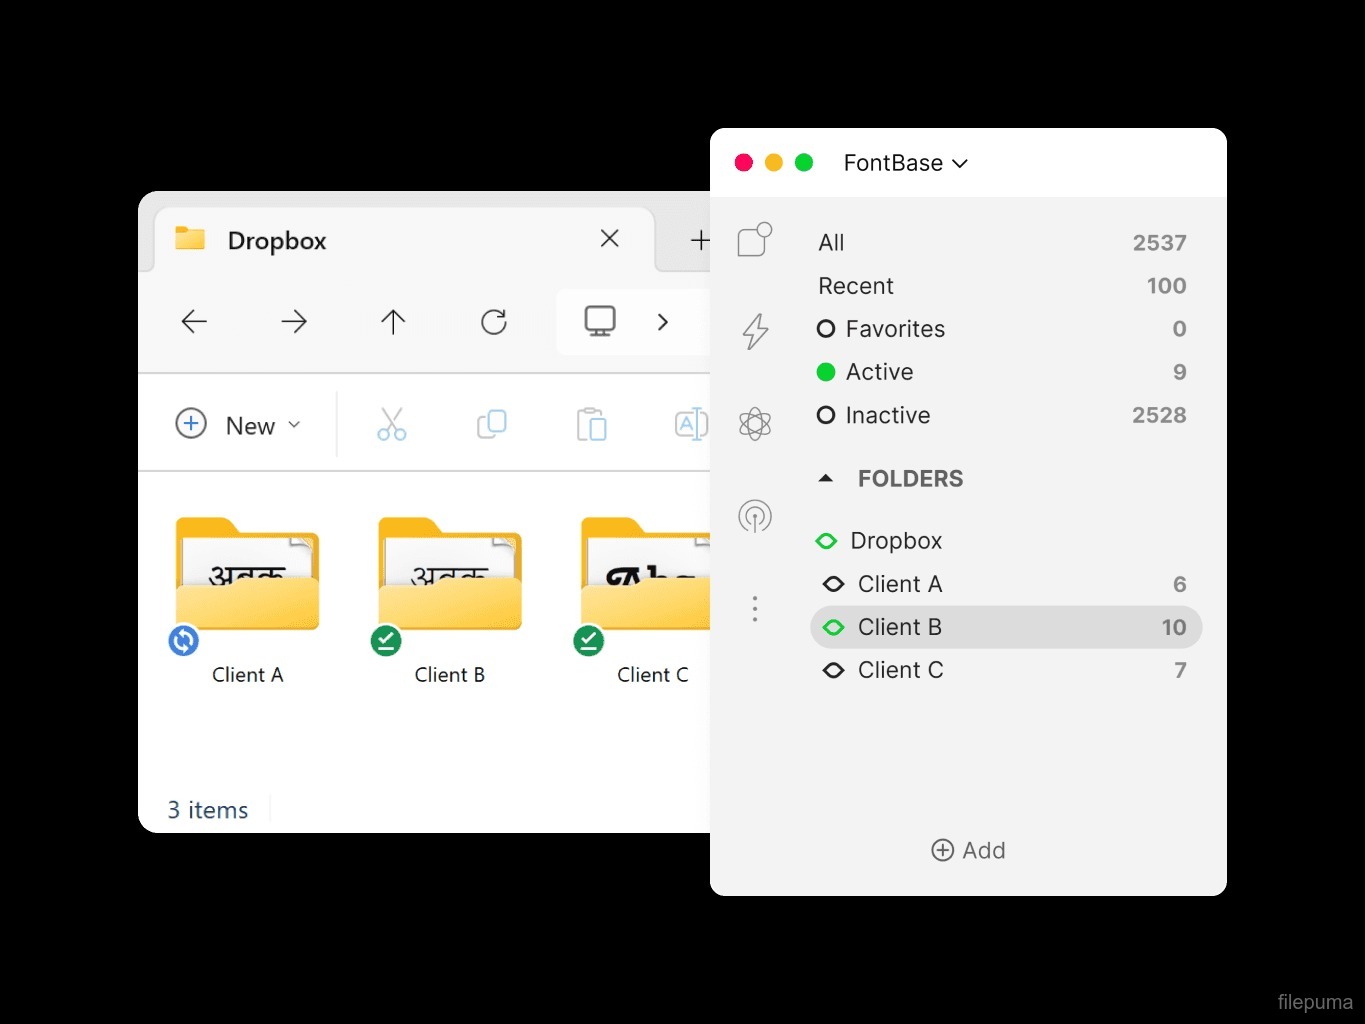Toggle activation circle for Favorites
Viewport: 1365px width, 1024px height.
tap(826, 329)
